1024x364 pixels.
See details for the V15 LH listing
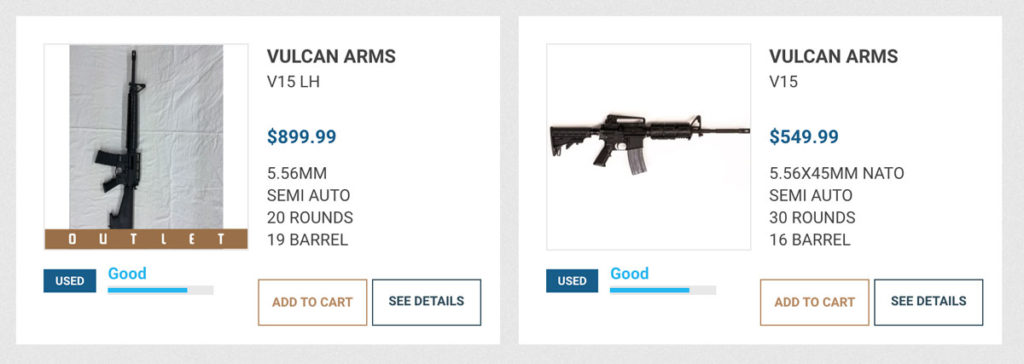click(426, 302)
